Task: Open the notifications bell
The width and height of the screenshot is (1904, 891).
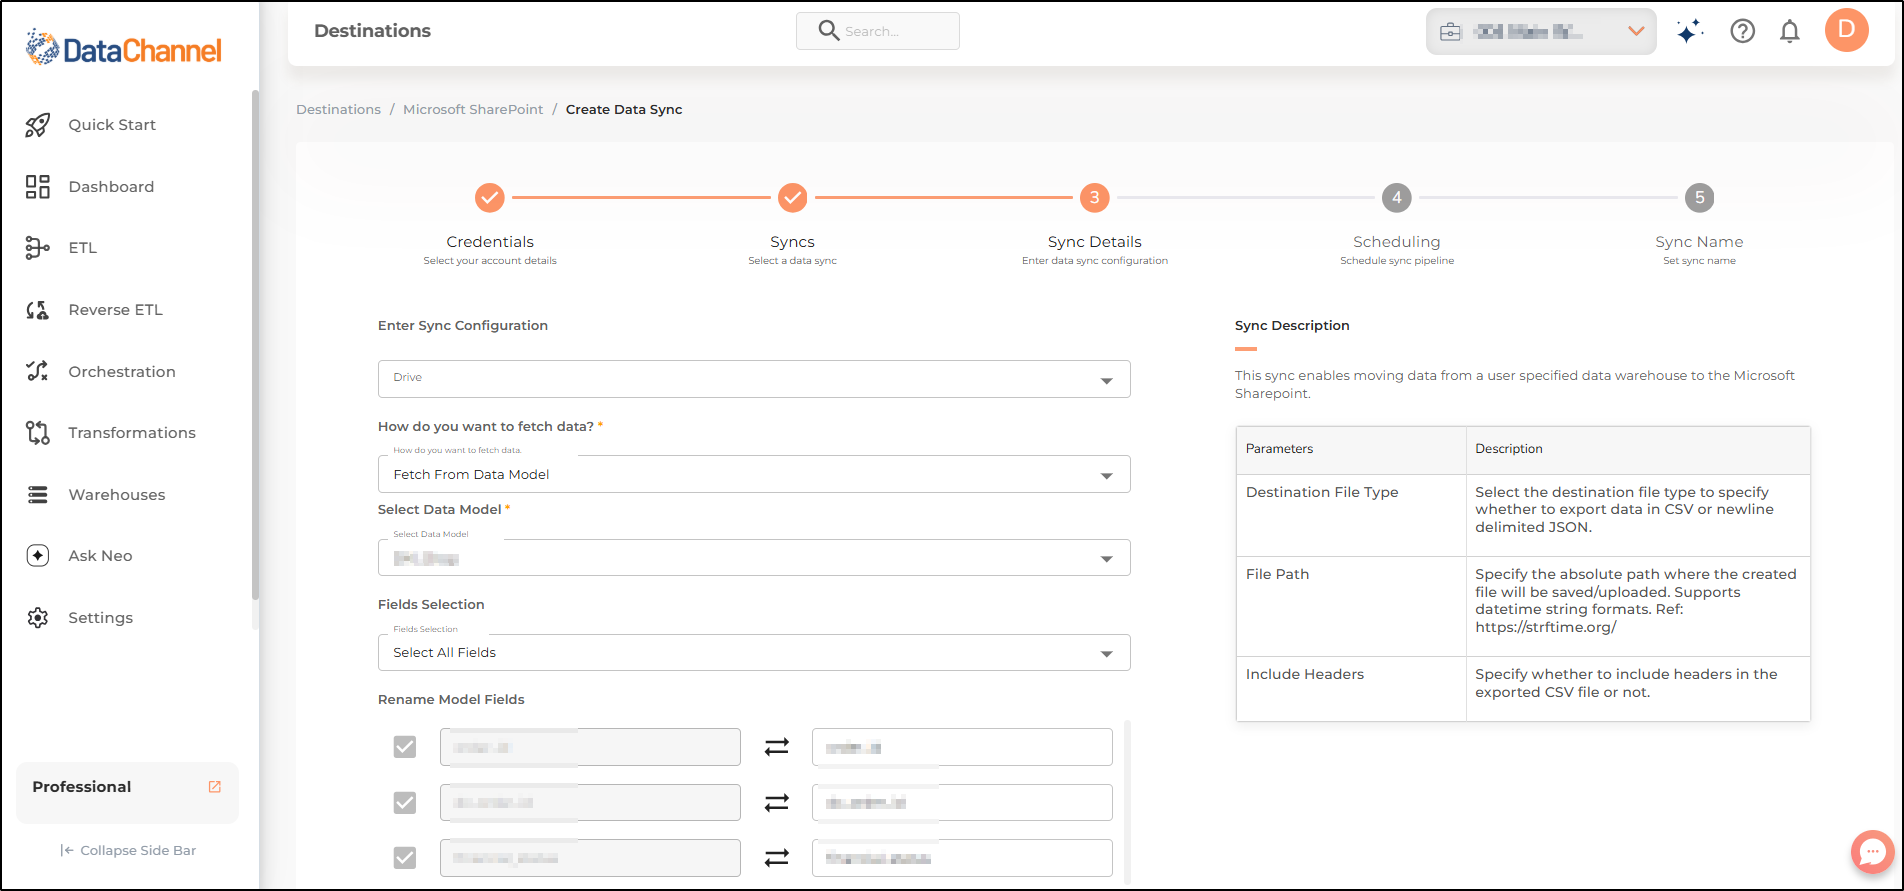Action: click(1790, 32)
